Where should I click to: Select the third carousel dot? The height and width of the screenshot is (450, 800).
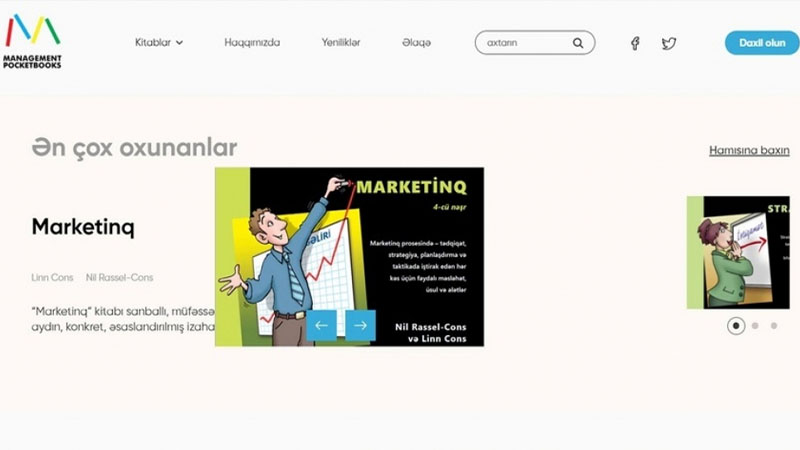pos(774,326)
